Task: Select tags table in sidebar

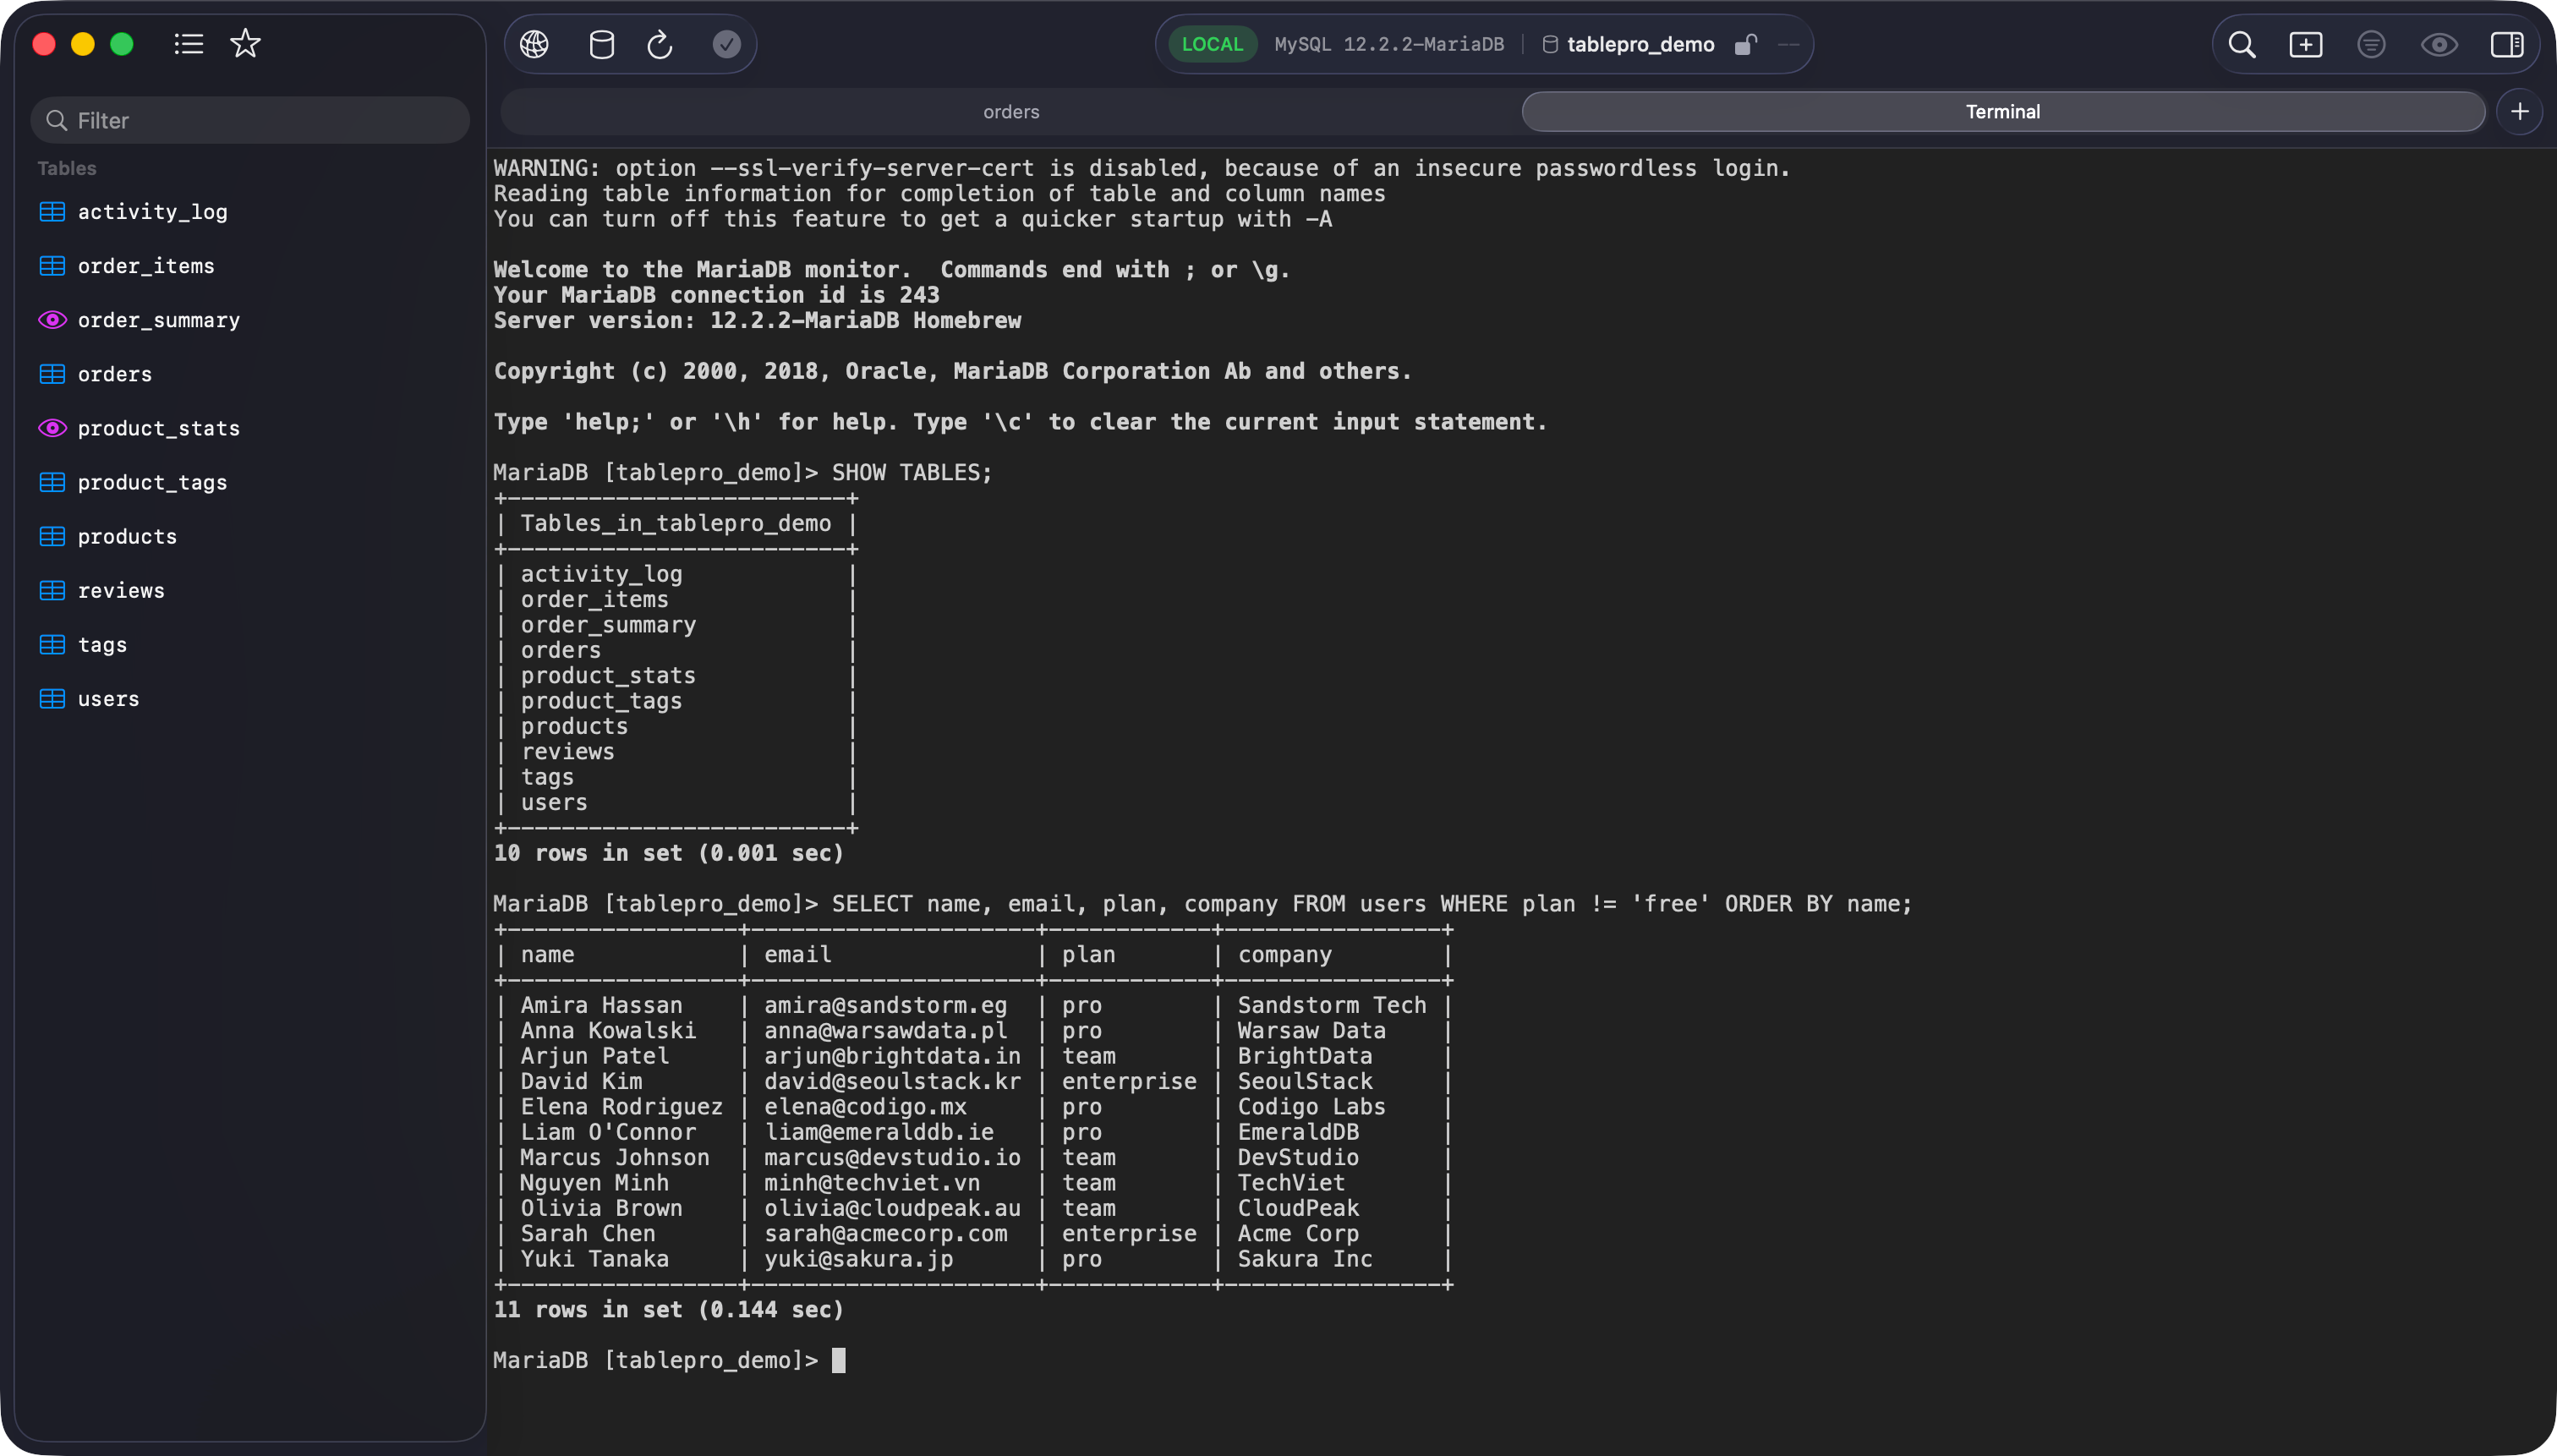Action: tap(250, 644)
